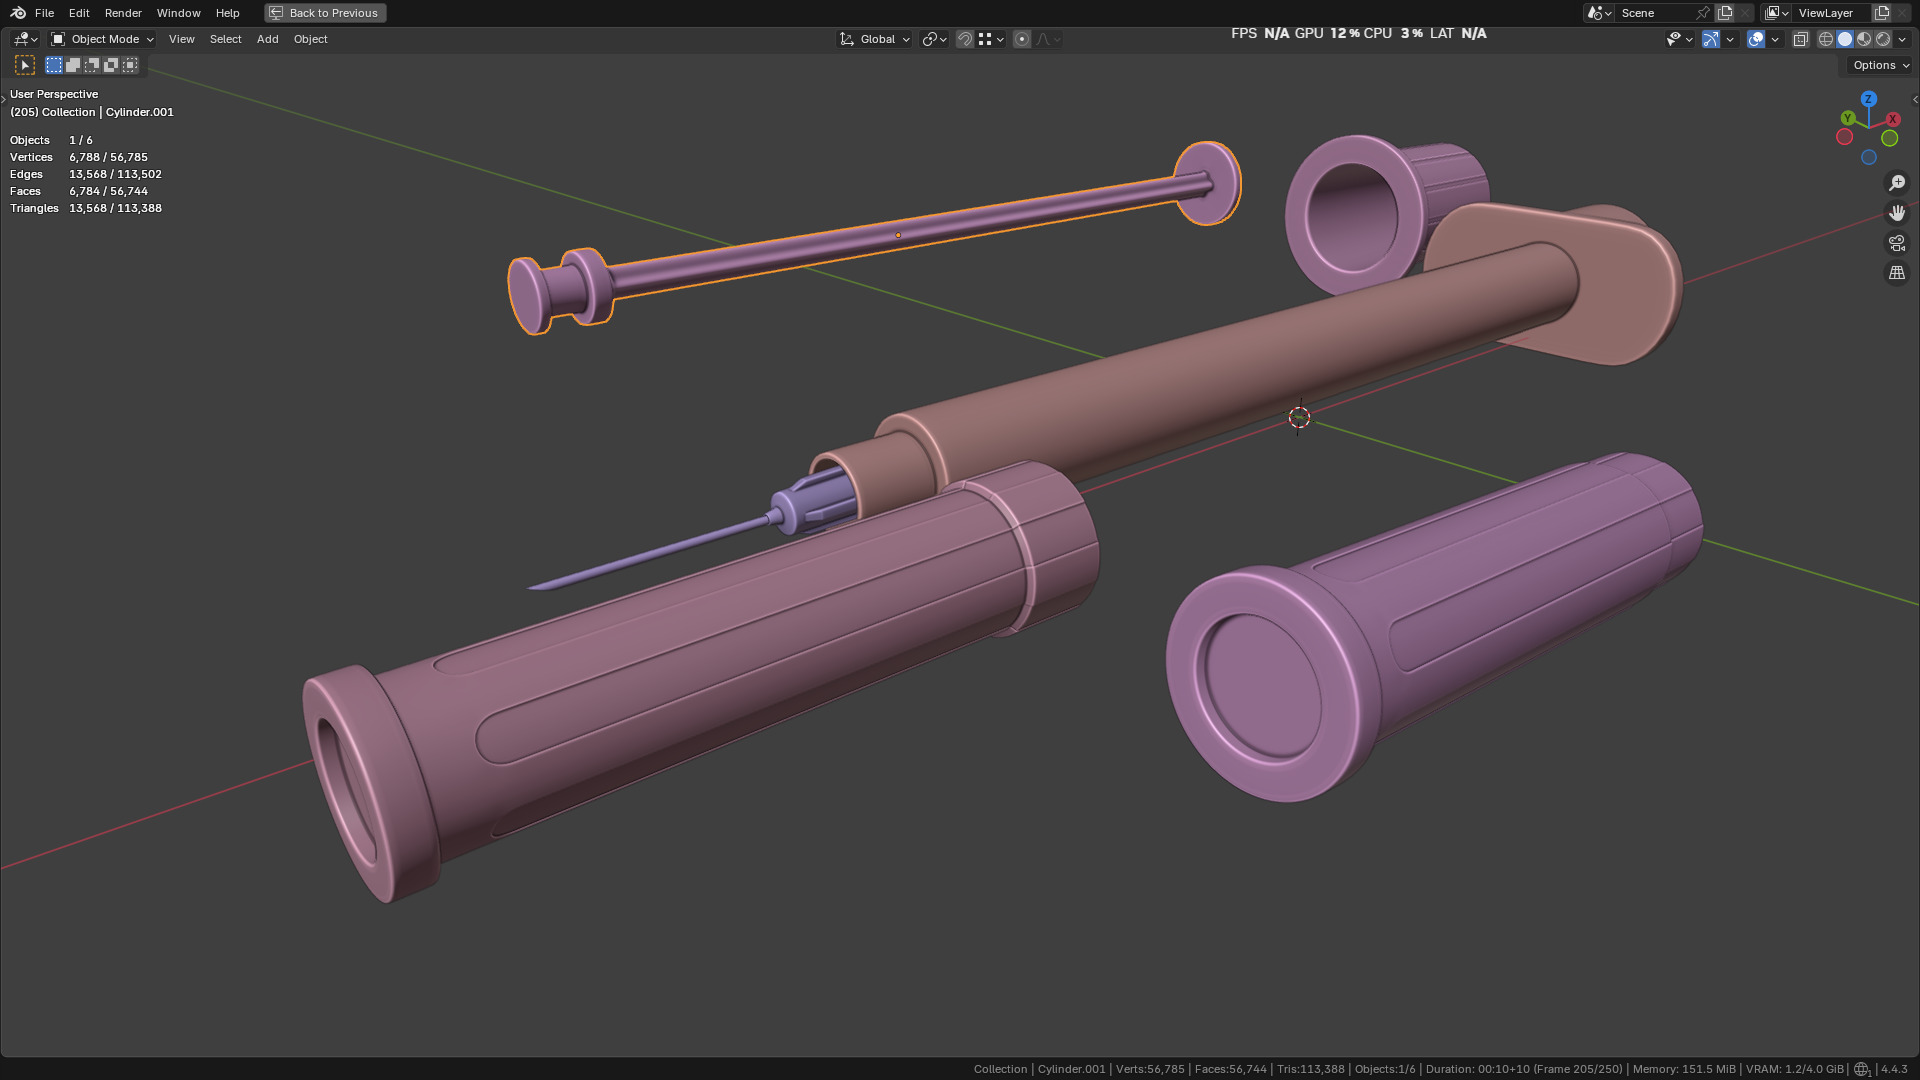The height and width of the screenshot is (1080, 1920).
Task: Choose Set a new selection mode
Action: pyautogui.click(x=54, y=65)
